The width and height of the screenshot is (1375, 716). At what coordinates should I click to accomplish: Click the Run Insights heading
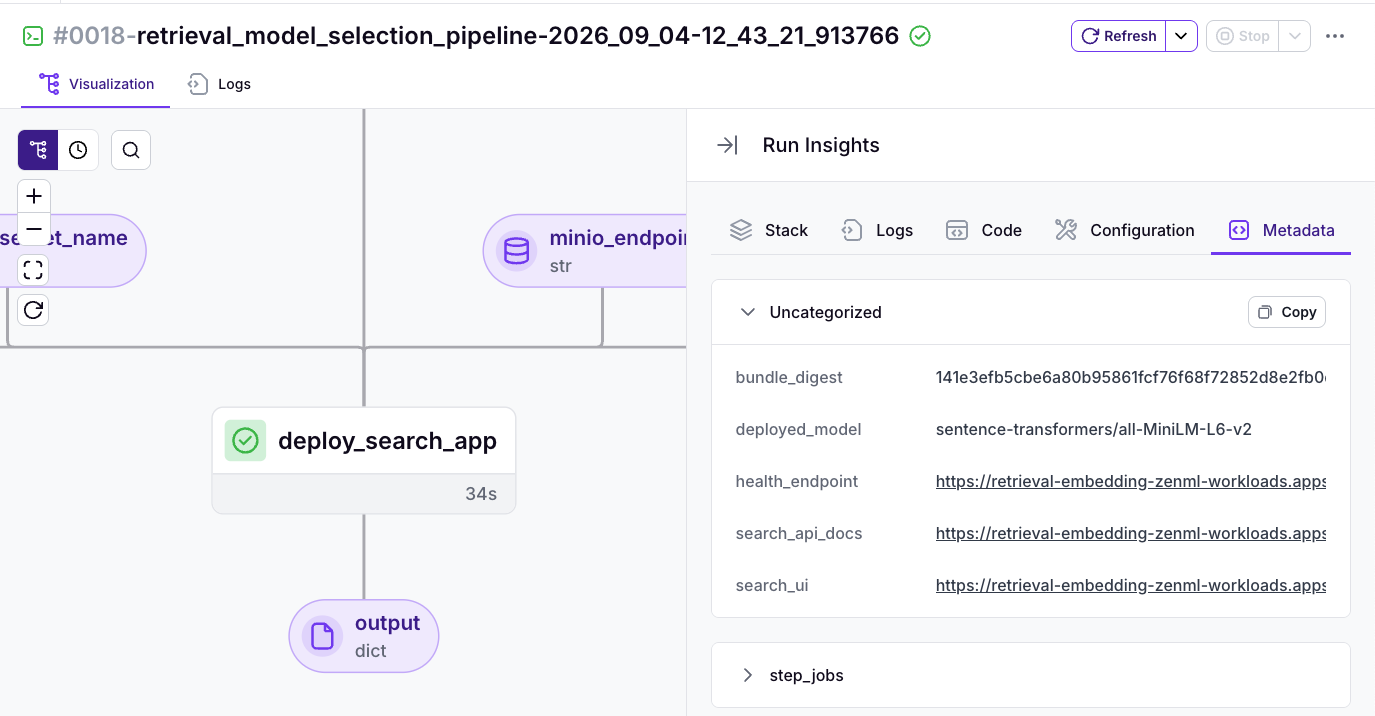pos(821,145)
